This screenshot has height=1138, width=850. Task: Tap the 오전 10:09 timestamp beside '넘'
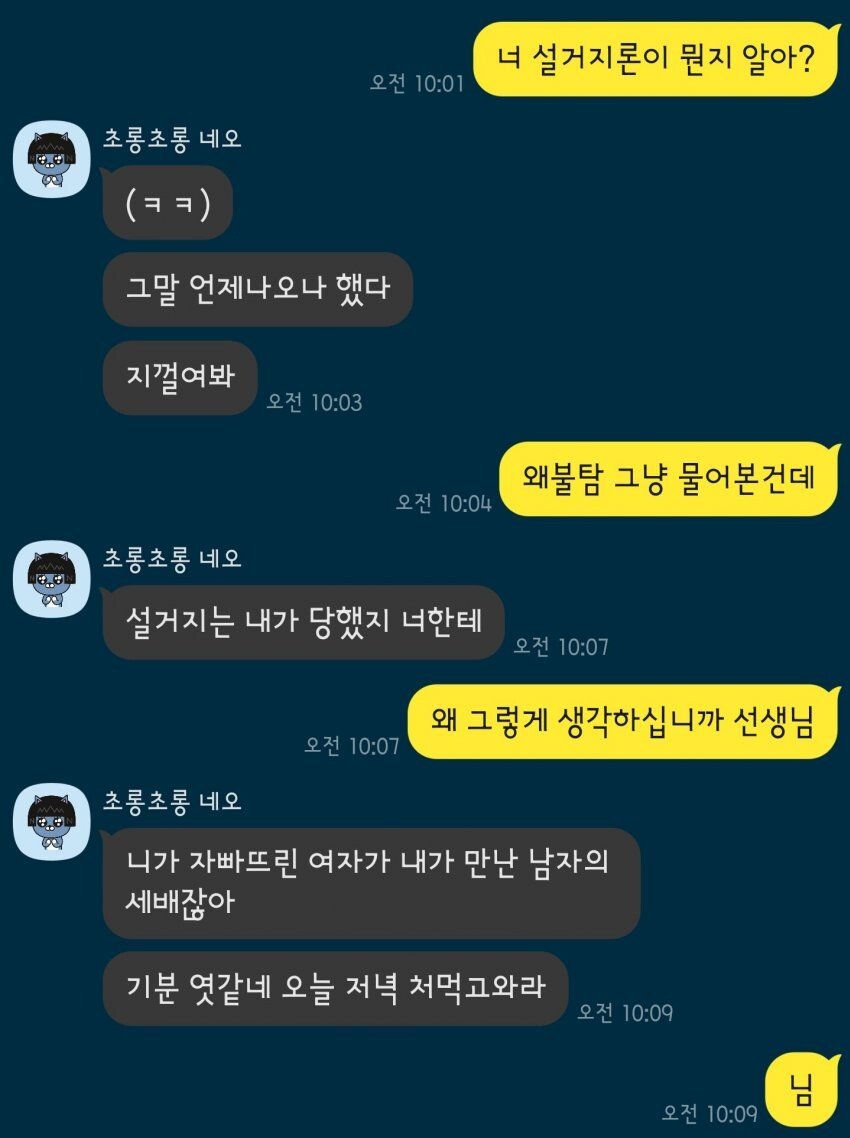[x=710, y=1113]
